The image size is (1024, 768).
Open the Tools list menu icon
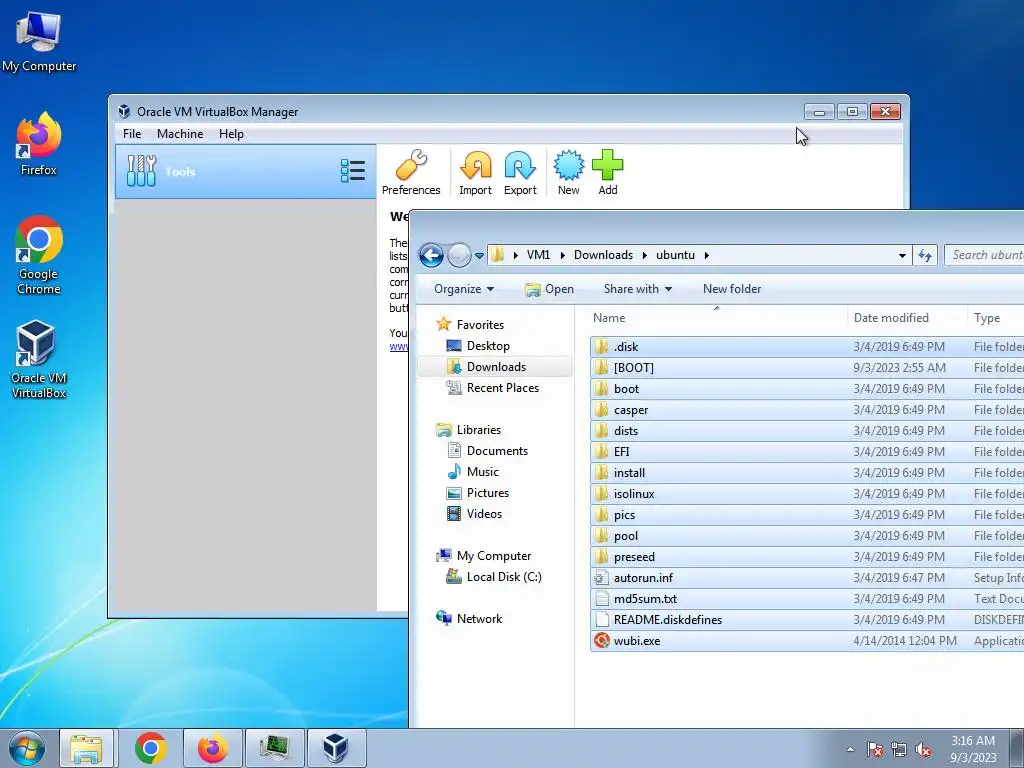[x=353, y=171]
